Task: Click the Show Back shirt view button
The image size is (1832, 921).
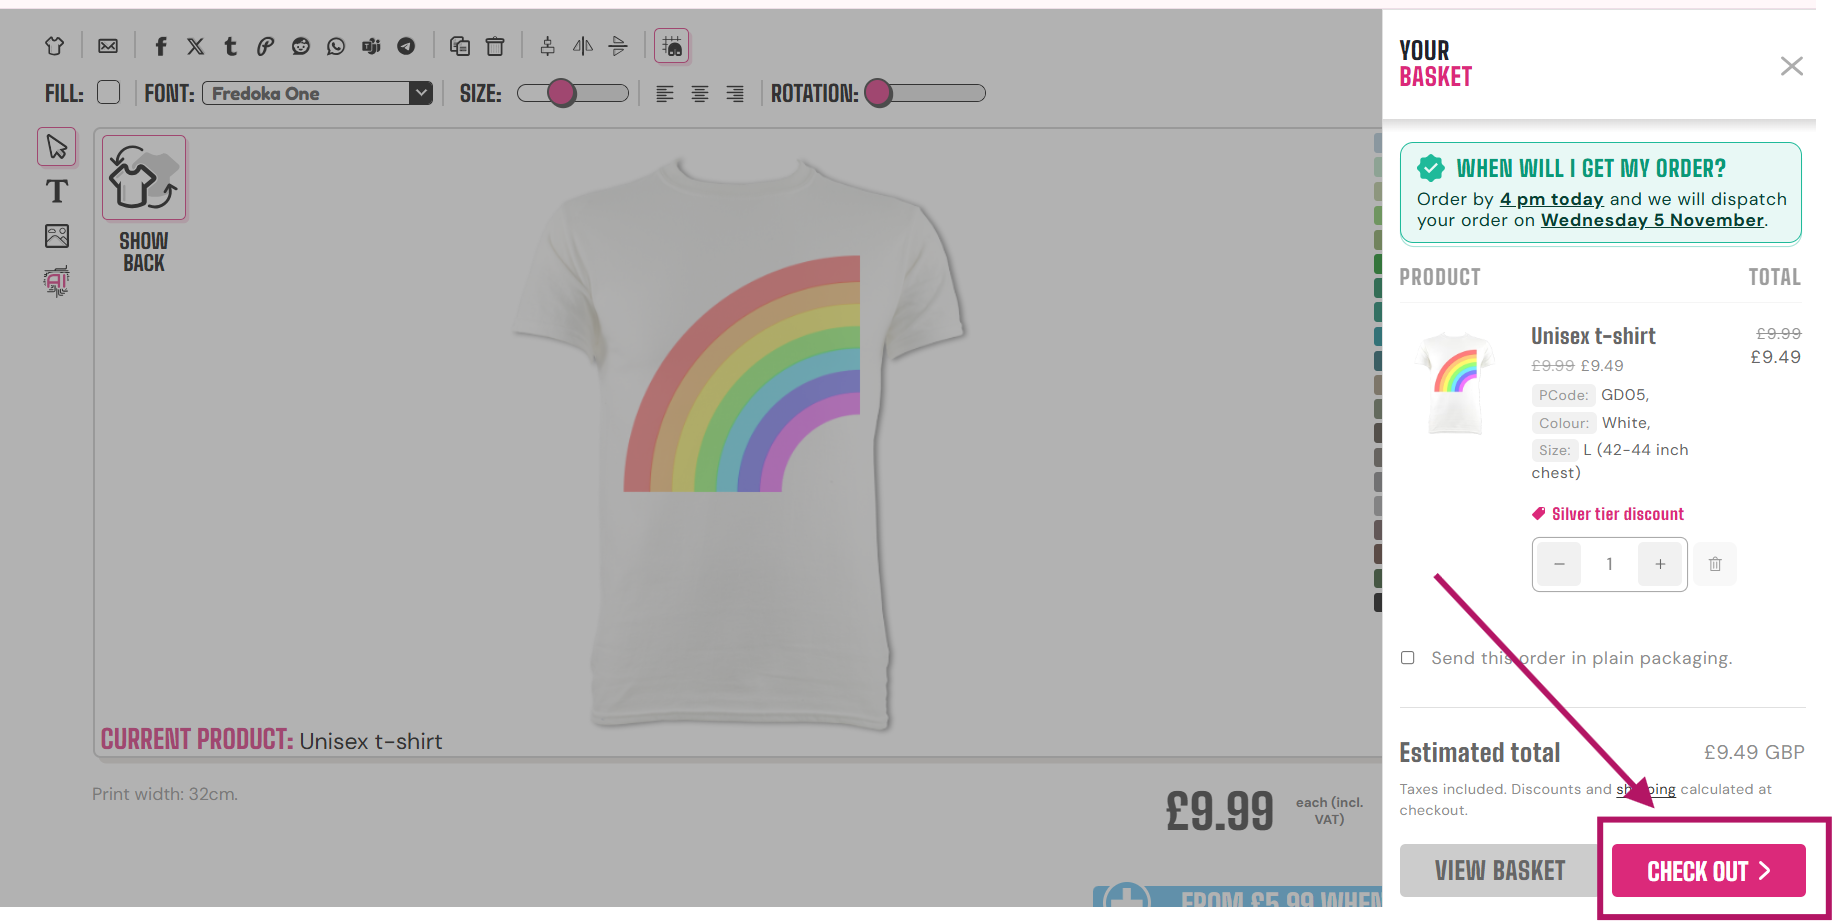Action: [x=144, y=179]
